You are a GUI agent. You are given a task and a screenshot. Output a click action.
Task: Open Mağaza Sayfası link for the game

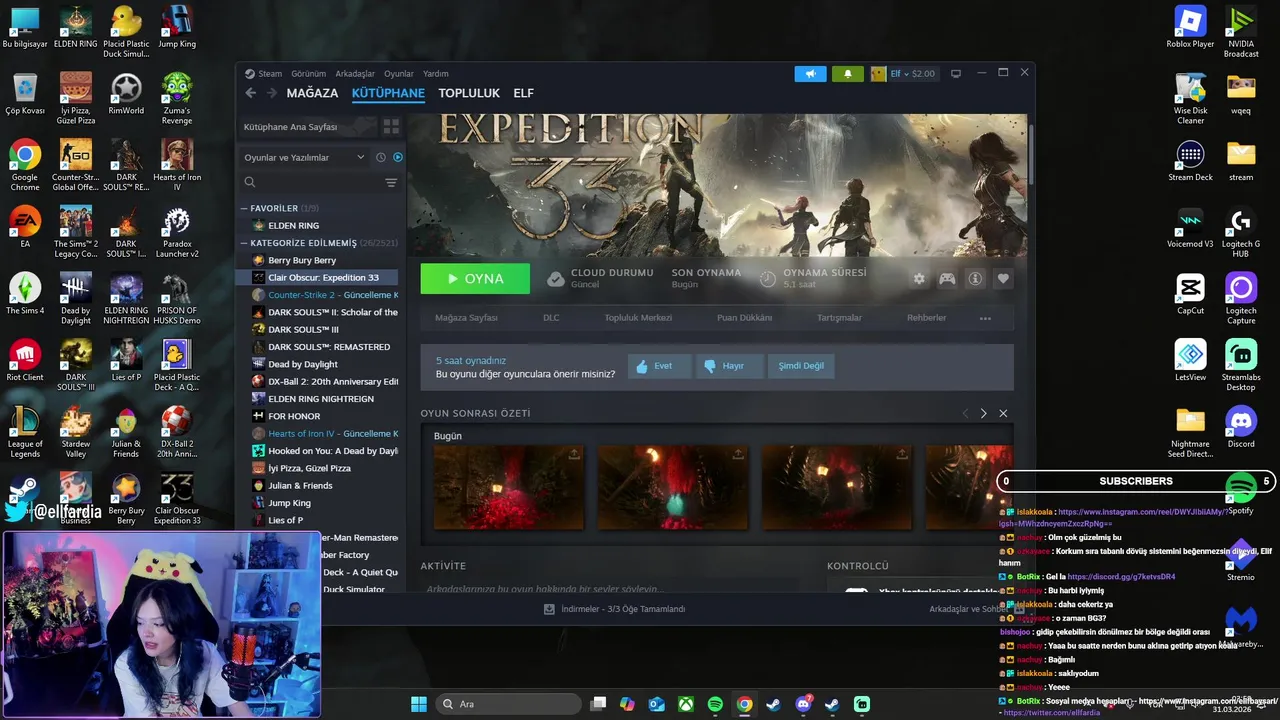click(466, 318)
